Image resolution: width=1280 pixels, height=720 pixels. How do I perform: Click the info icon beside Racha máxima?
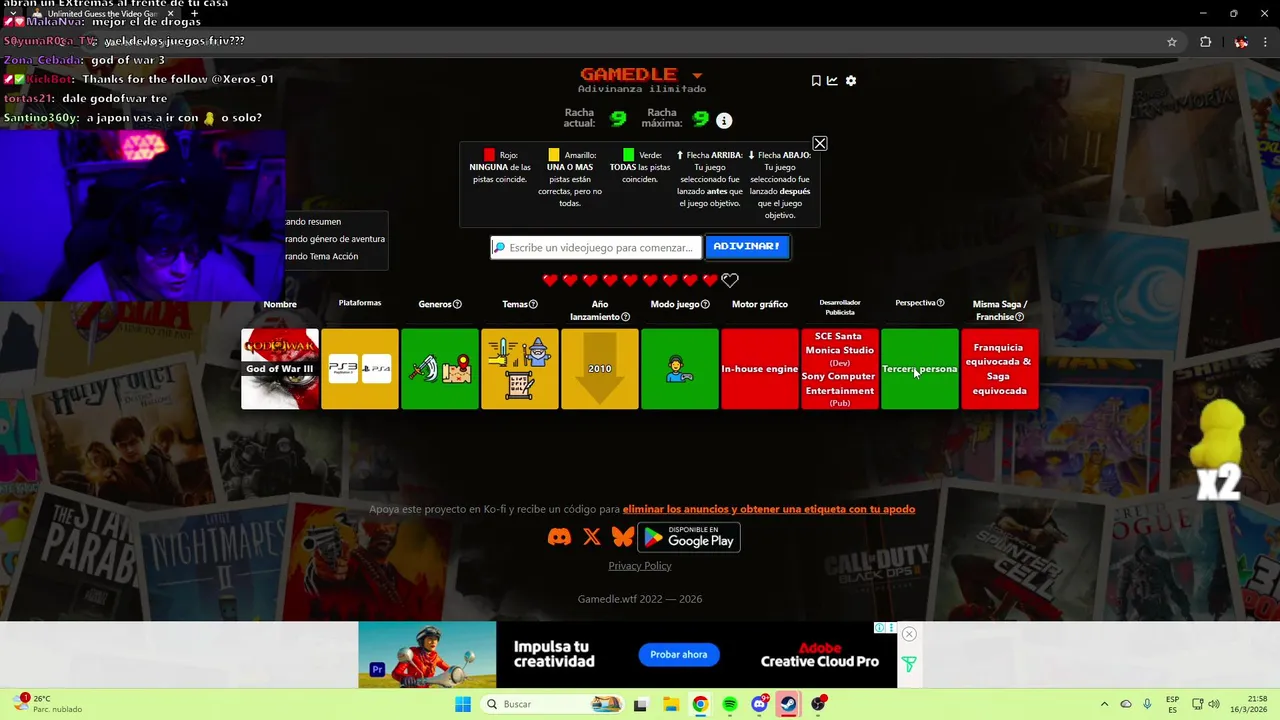pos(724,120)
